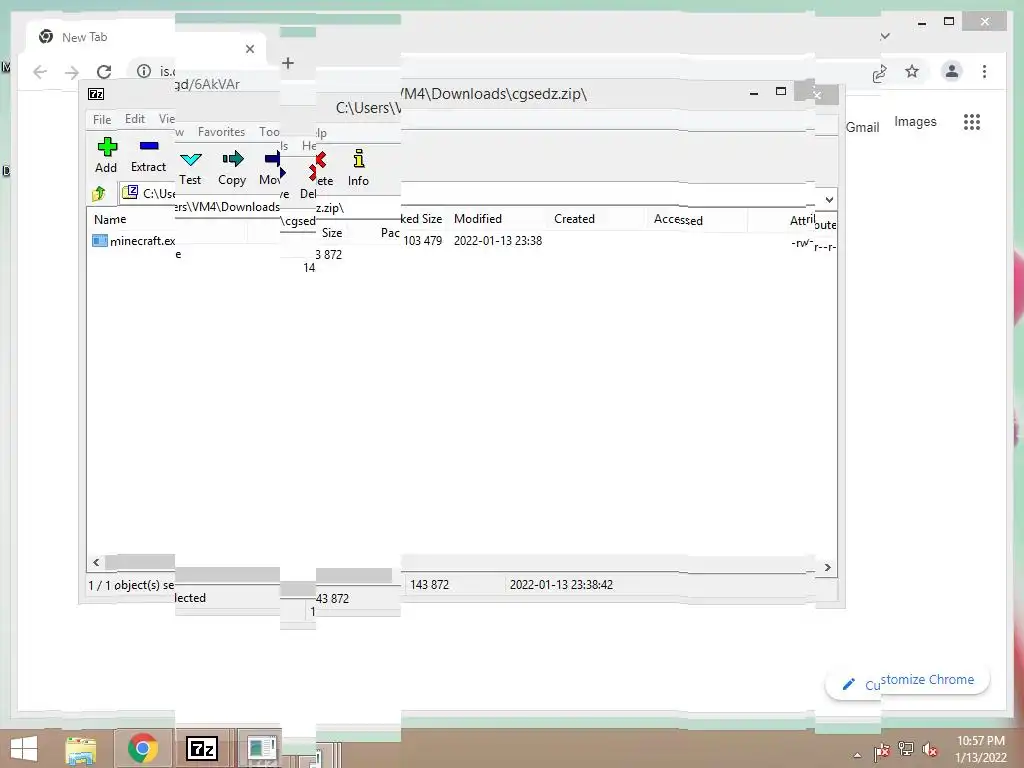The width and height of the screenshot is (1024, 768).
Task: Open the Google apps grid
Action: (x=972, y=121)
